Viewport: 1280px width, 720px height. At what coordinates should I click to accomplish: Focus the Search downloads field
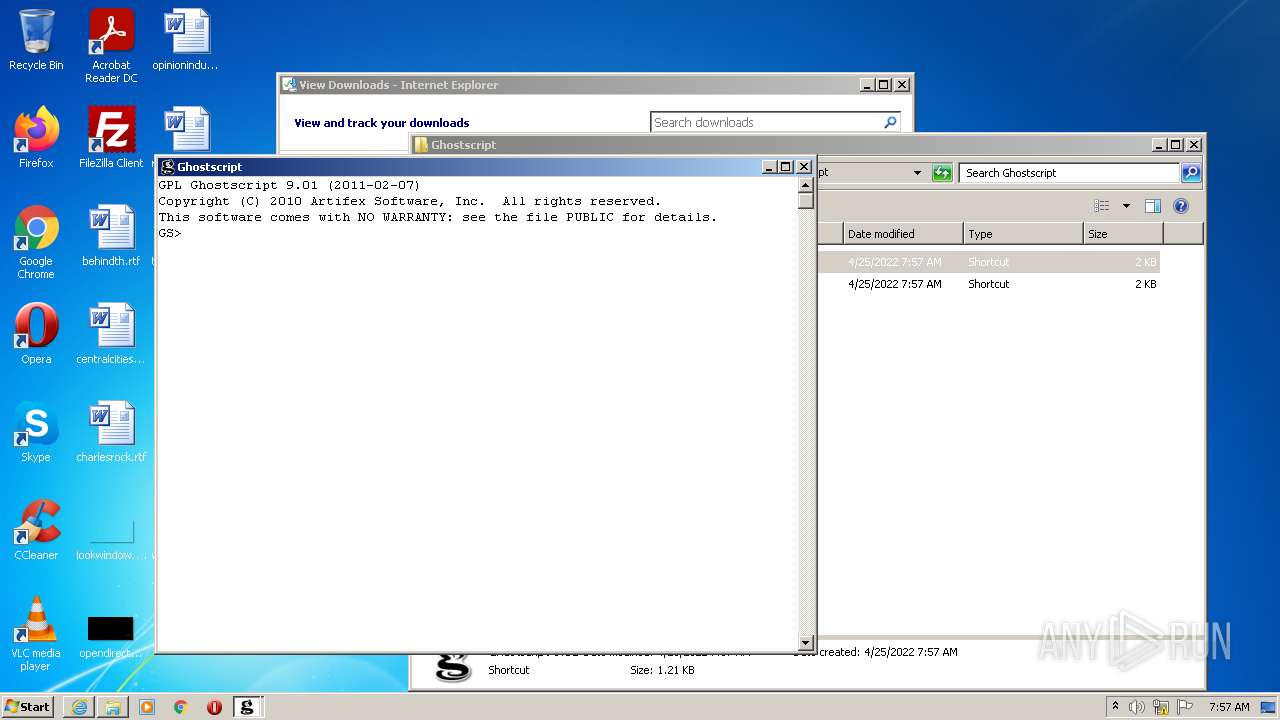pyautogui.click(x=765, y=122)
